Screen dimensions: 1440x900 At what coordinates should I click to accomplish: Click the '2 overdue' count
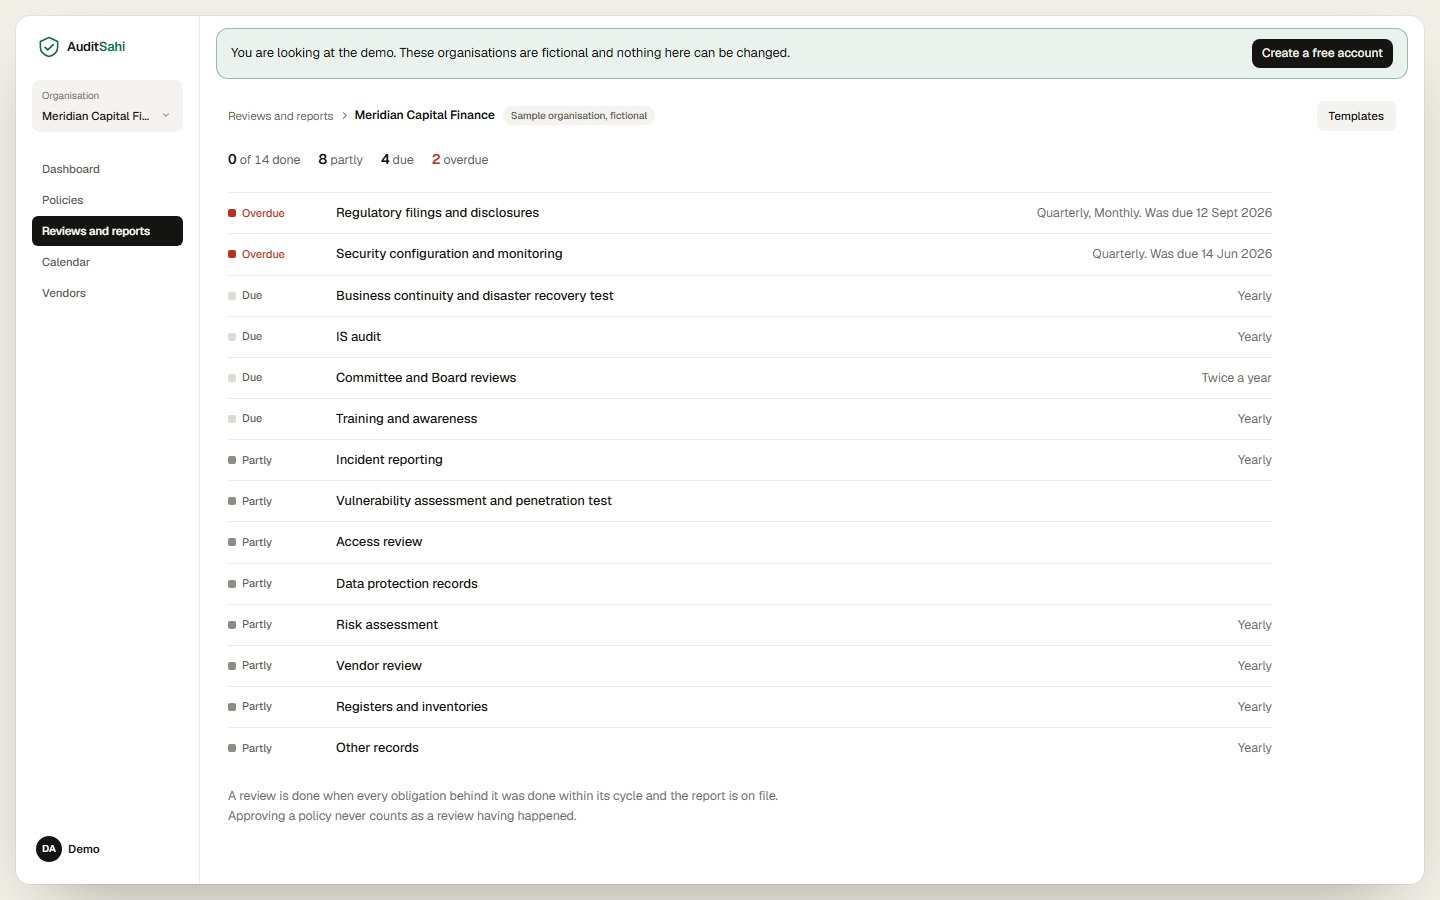[x=460, y=160]
